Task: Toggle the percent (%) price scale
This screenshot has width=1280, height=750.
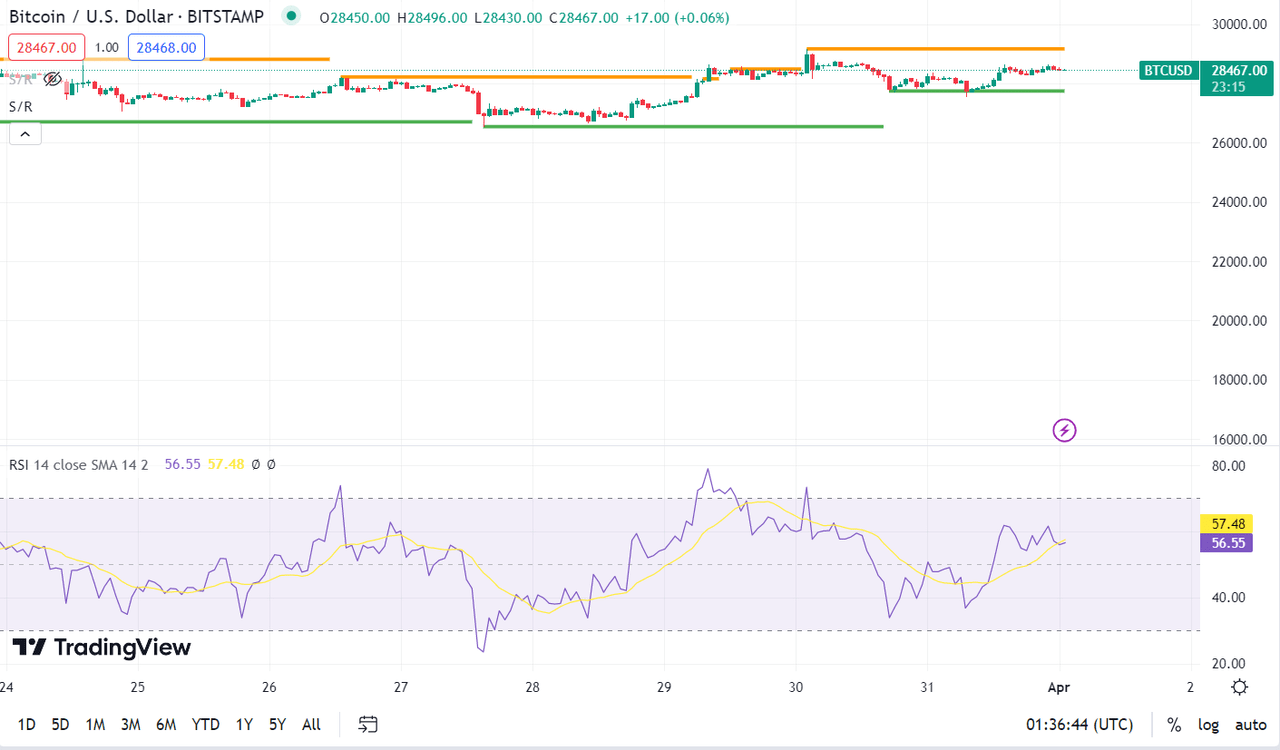Action: 1174,725
